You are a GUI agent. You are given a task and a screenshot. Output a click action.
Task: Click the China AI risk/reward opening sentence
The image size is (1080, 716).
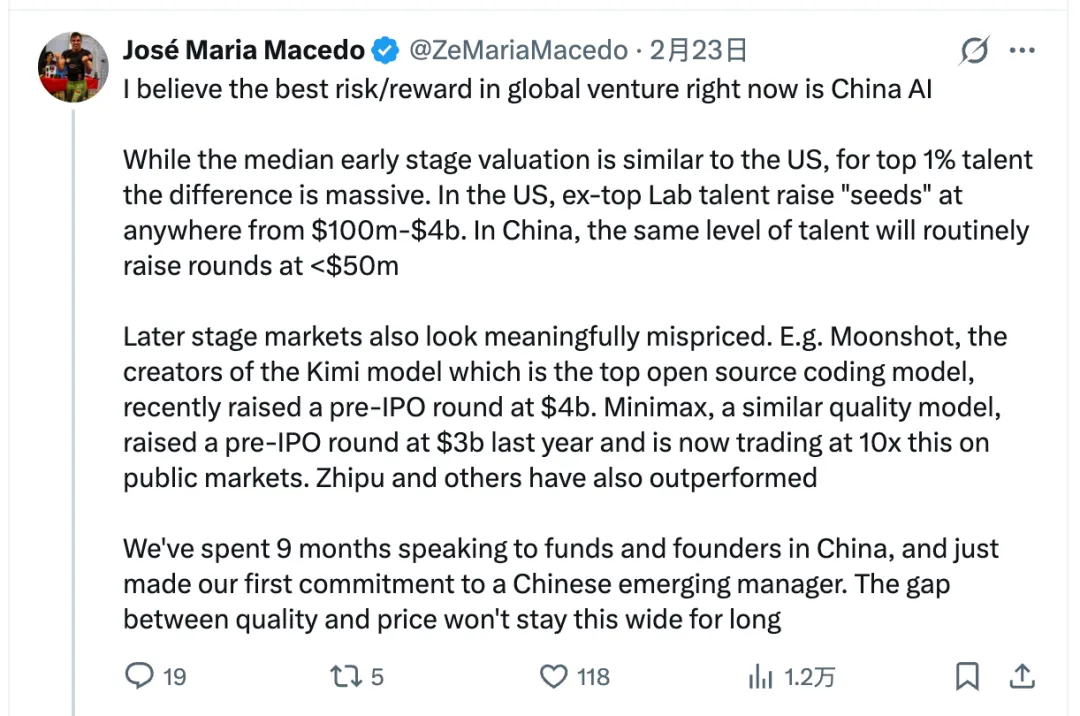pyautogui.click(x=527, y=89)
